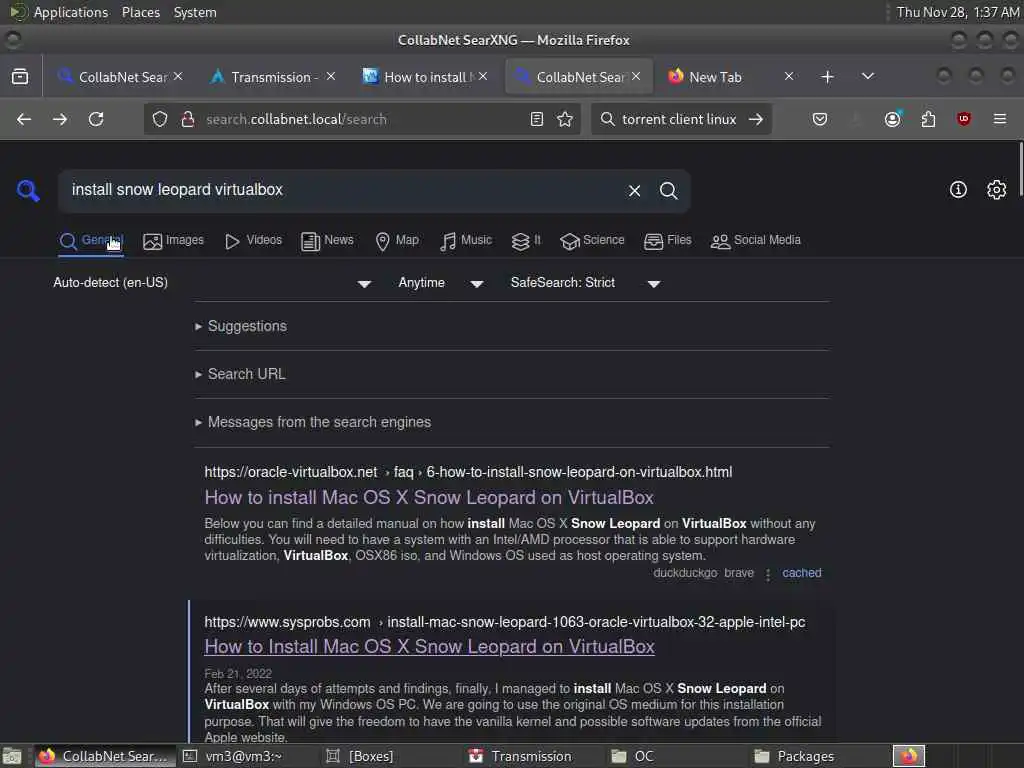1024x768 pixels.
Task: Close the Transmission tab
Action: 331,76
